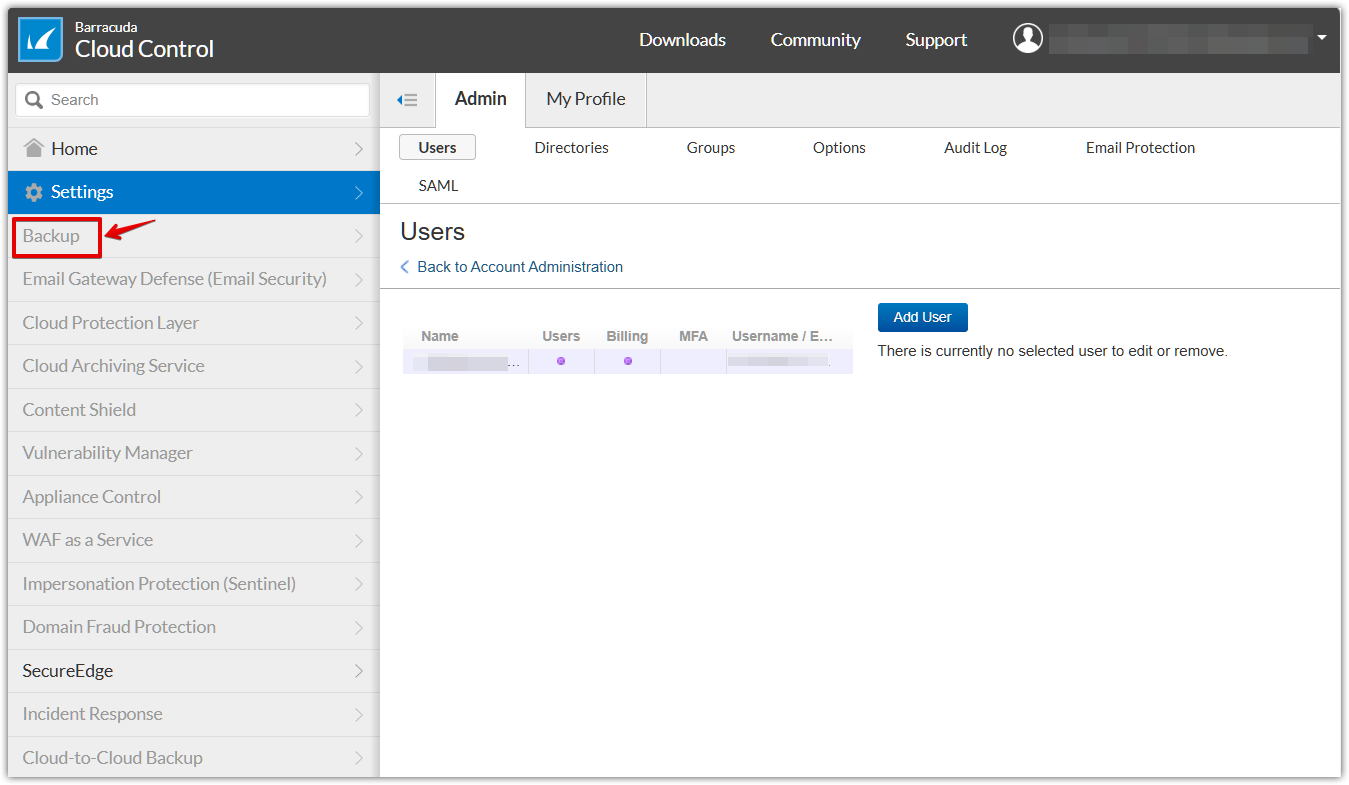Select Settings in sidebar

coord(194,192)
